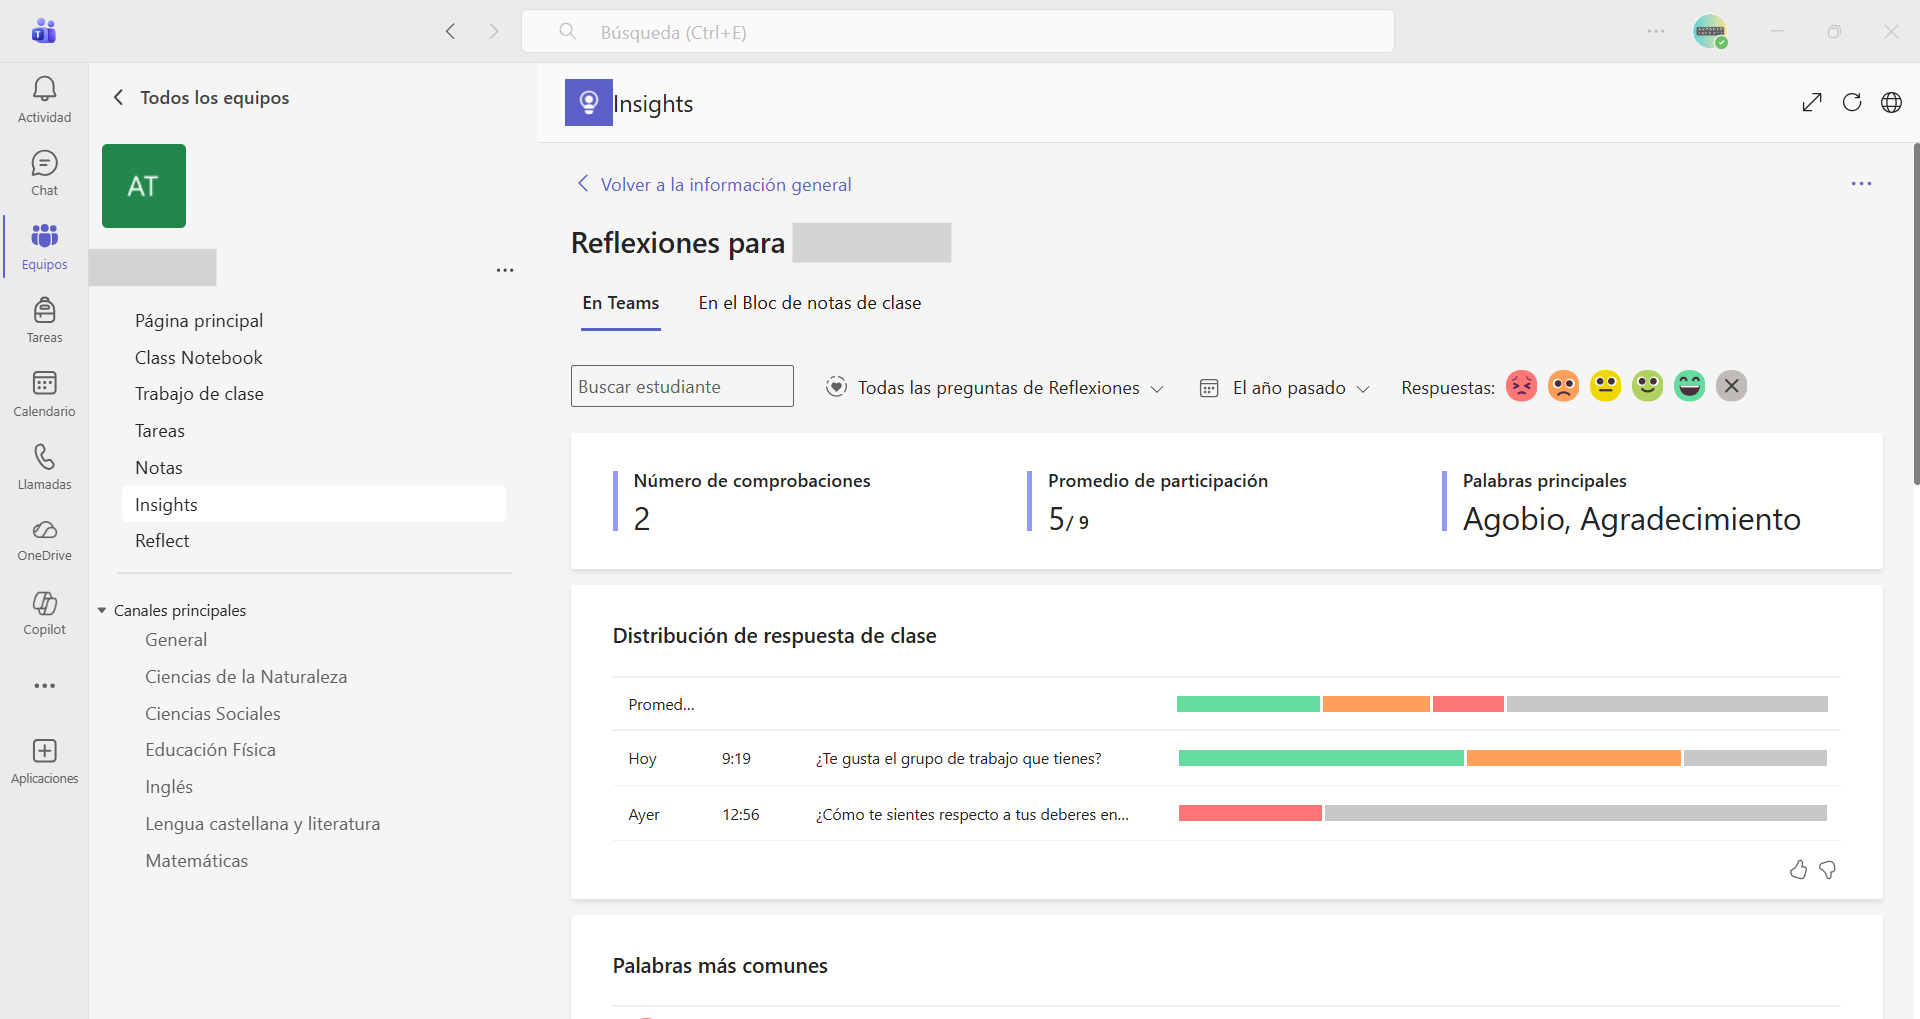
Task: Reload the Insights tab
Action: [x=1852, y=102]
